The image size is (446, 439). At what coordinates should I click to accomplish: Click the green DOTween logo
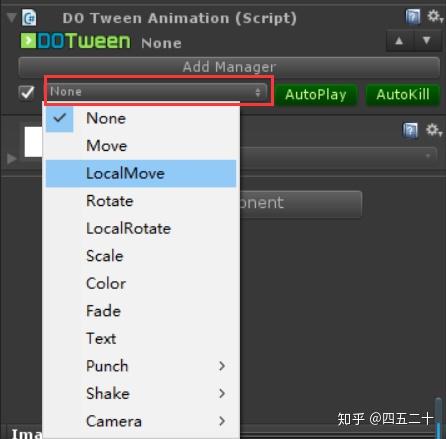(75, 41)
